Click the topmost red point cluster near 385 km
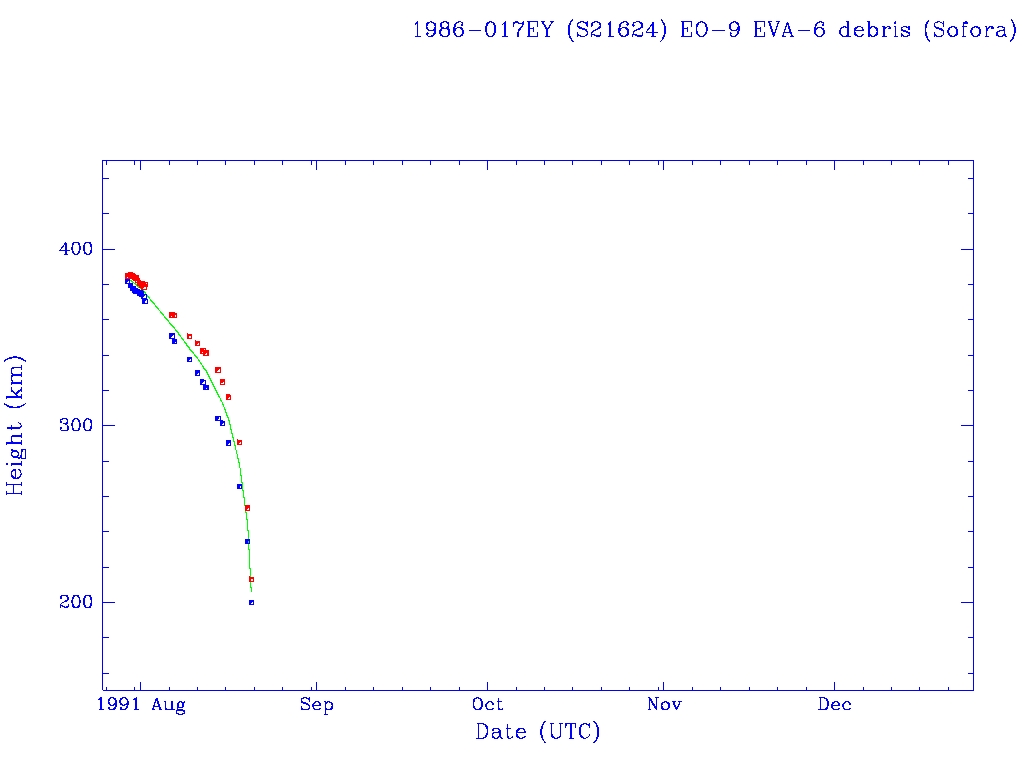This screenshot has height=768, width=1024. pos(130,276)
